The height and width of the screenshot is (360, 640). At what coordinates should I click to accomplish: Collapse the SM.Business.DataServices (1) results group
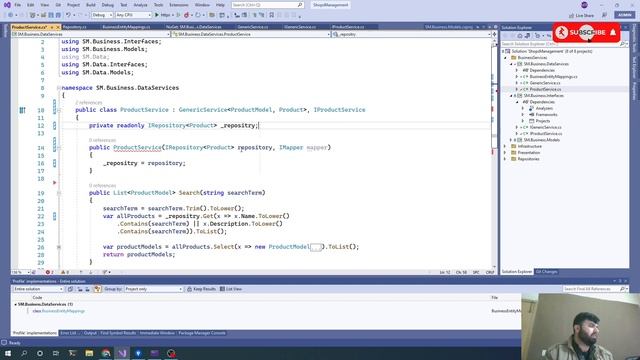[16, 304]
